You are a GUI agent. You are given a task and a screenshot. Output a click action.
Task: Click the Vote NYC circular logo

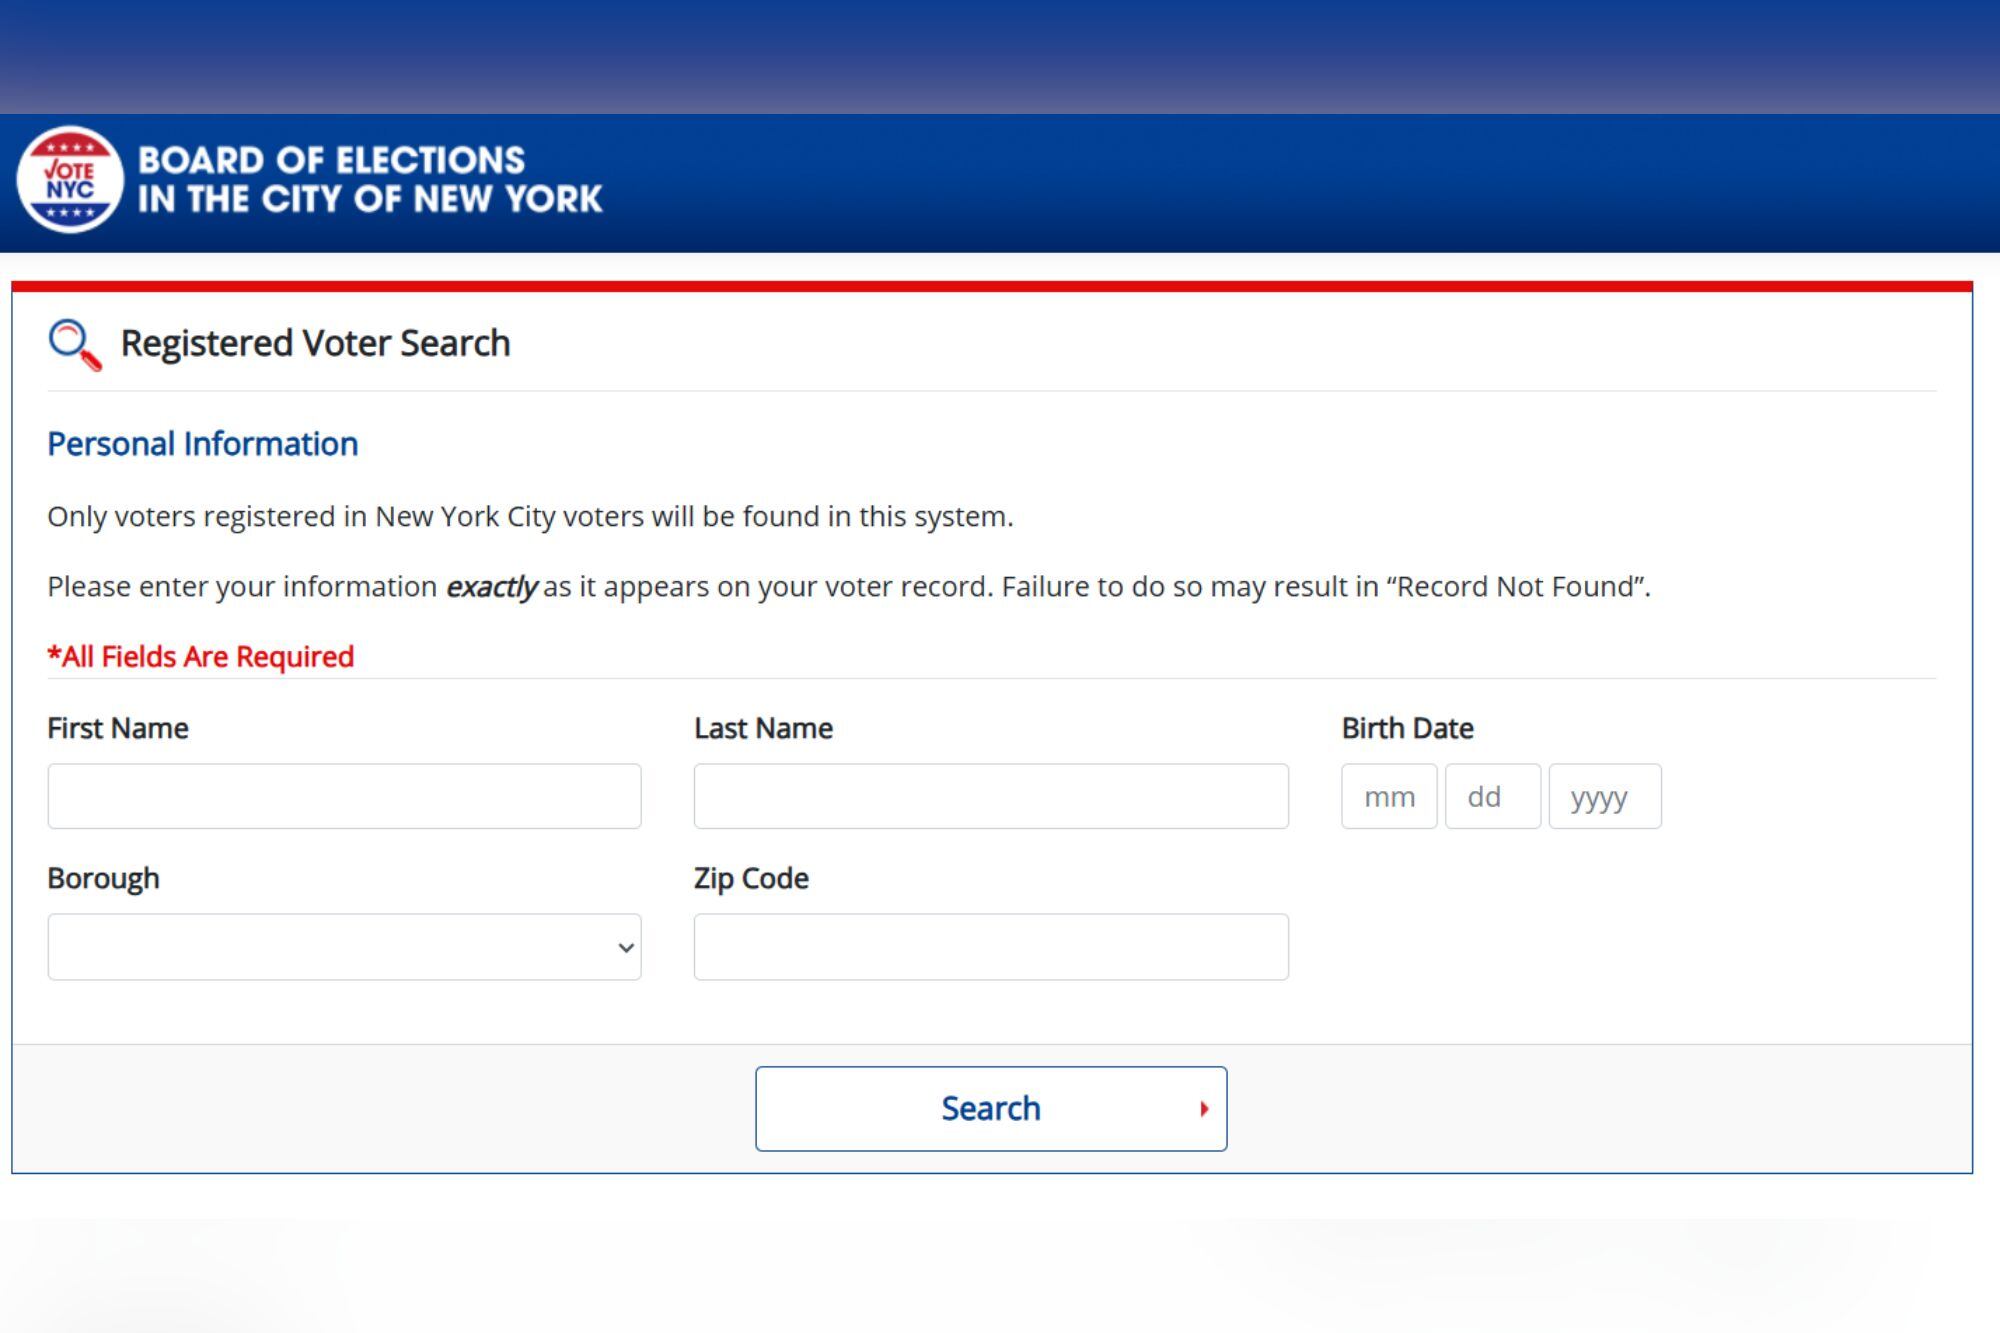pos(70,180)
